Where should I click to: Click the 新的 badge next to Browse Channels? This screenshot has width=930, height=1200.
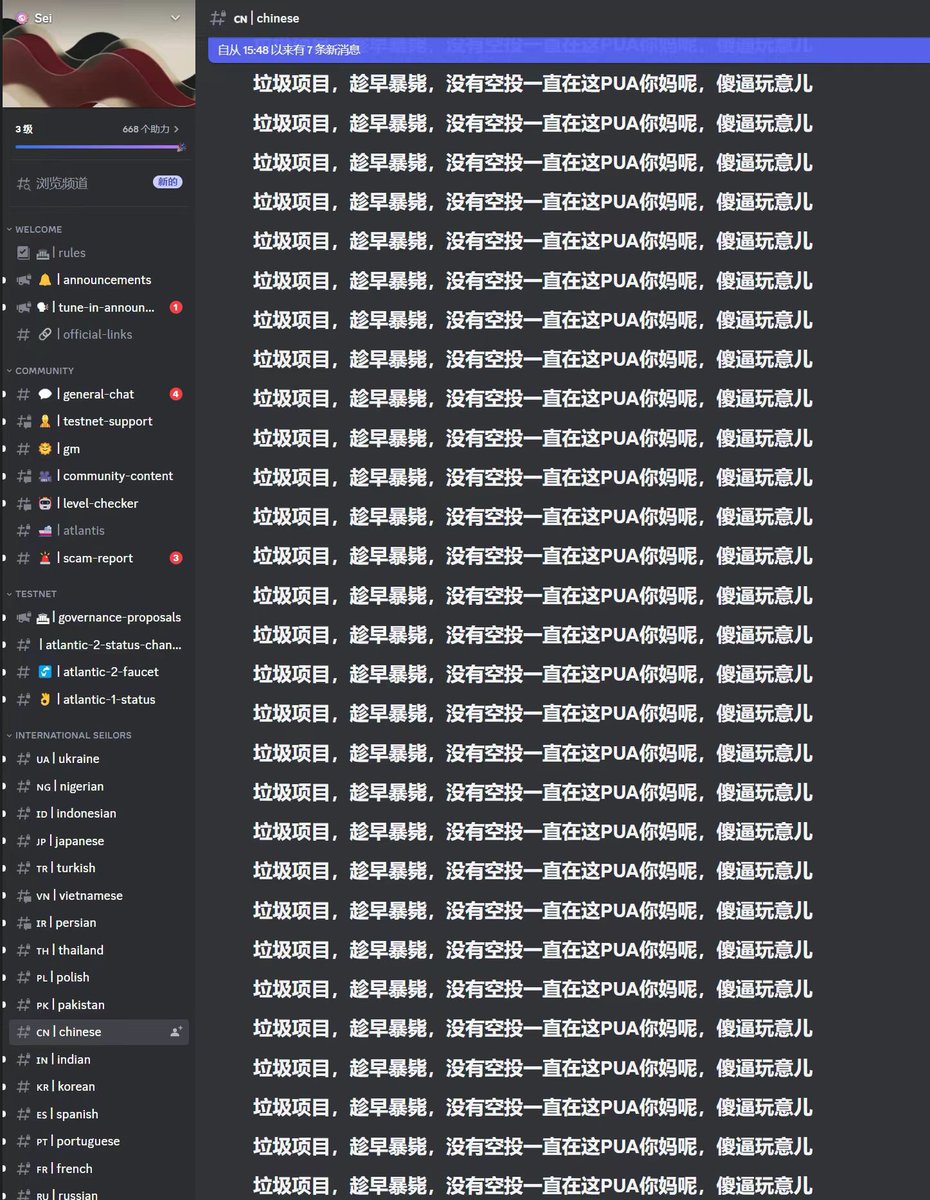tap(167, 182)
